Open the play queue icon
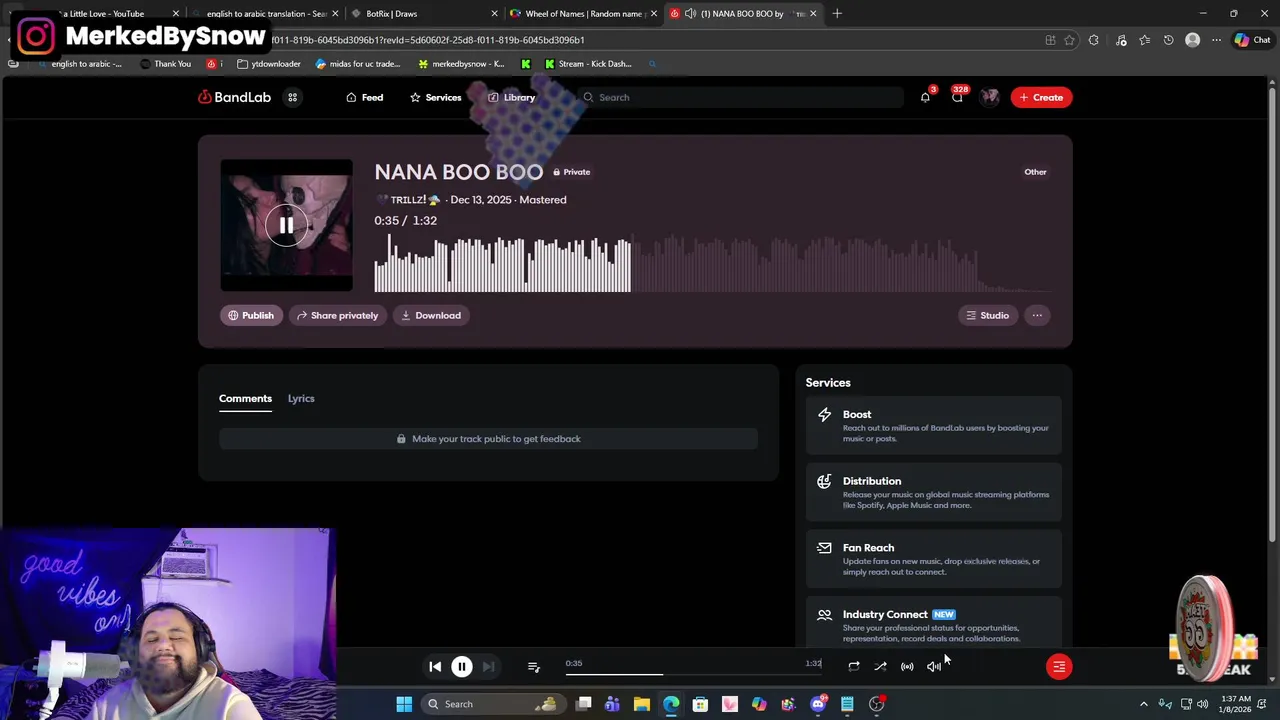 [x=533, y=667]
